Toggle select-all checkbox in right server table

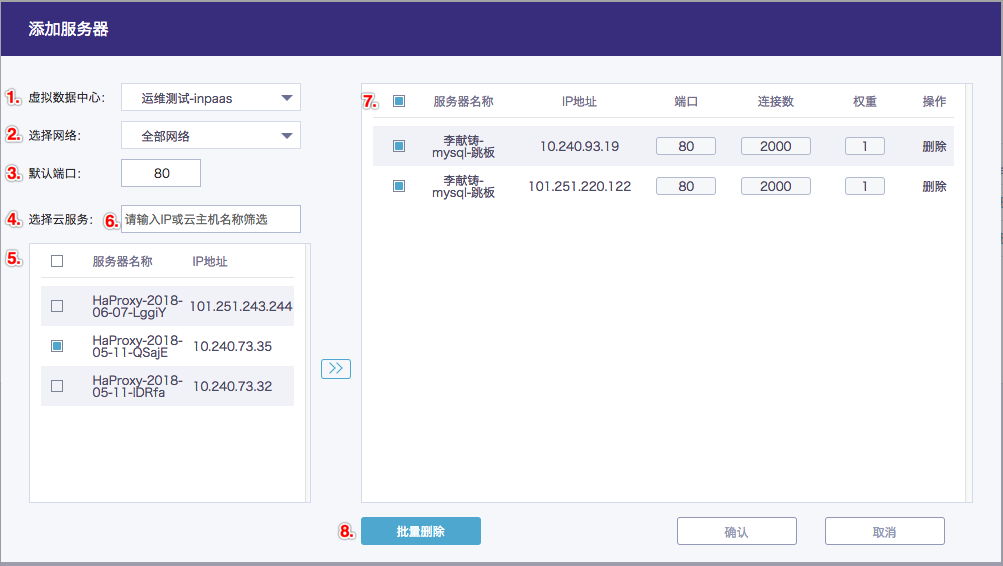[399, 101]
